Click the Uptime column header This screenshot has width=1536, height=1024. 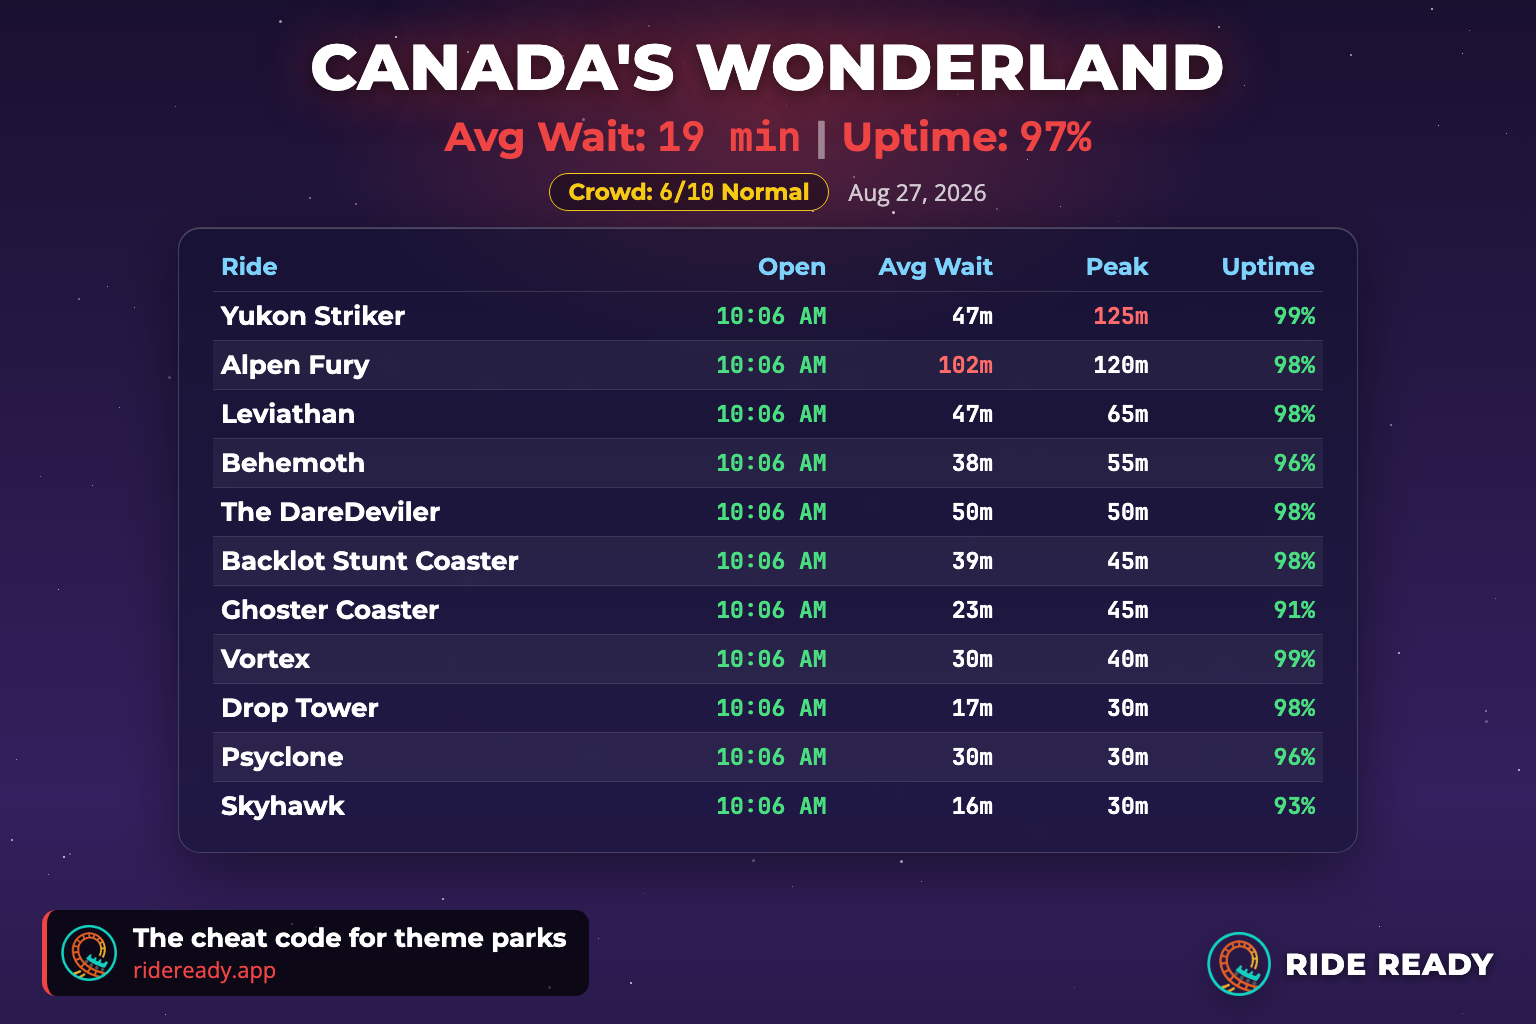(1268, 267)
